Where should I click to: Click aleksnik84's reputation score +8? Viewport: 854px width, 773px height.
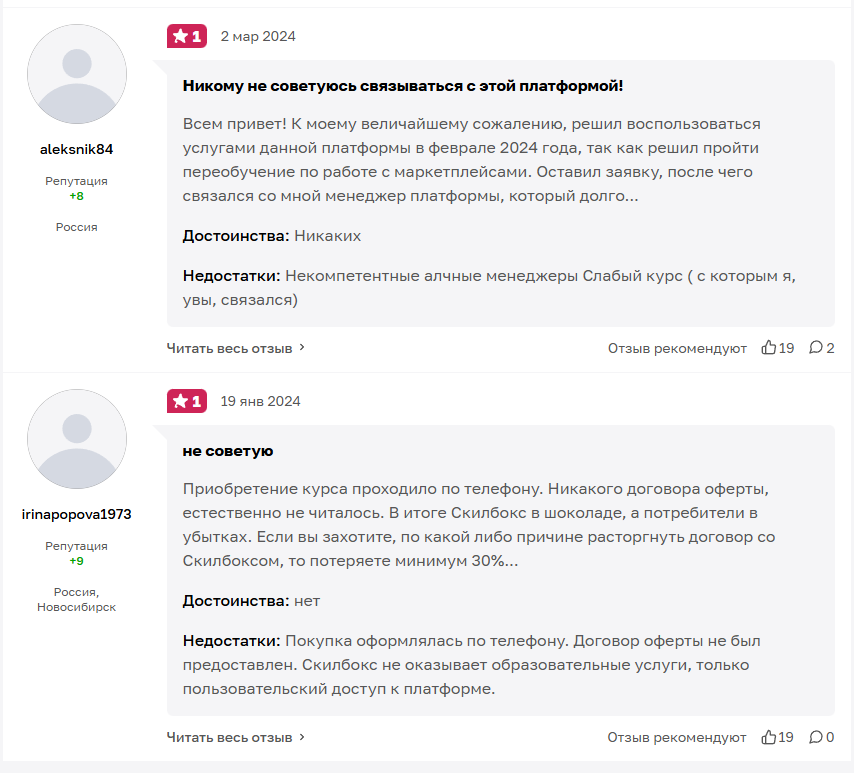click(x=77, y=196)
